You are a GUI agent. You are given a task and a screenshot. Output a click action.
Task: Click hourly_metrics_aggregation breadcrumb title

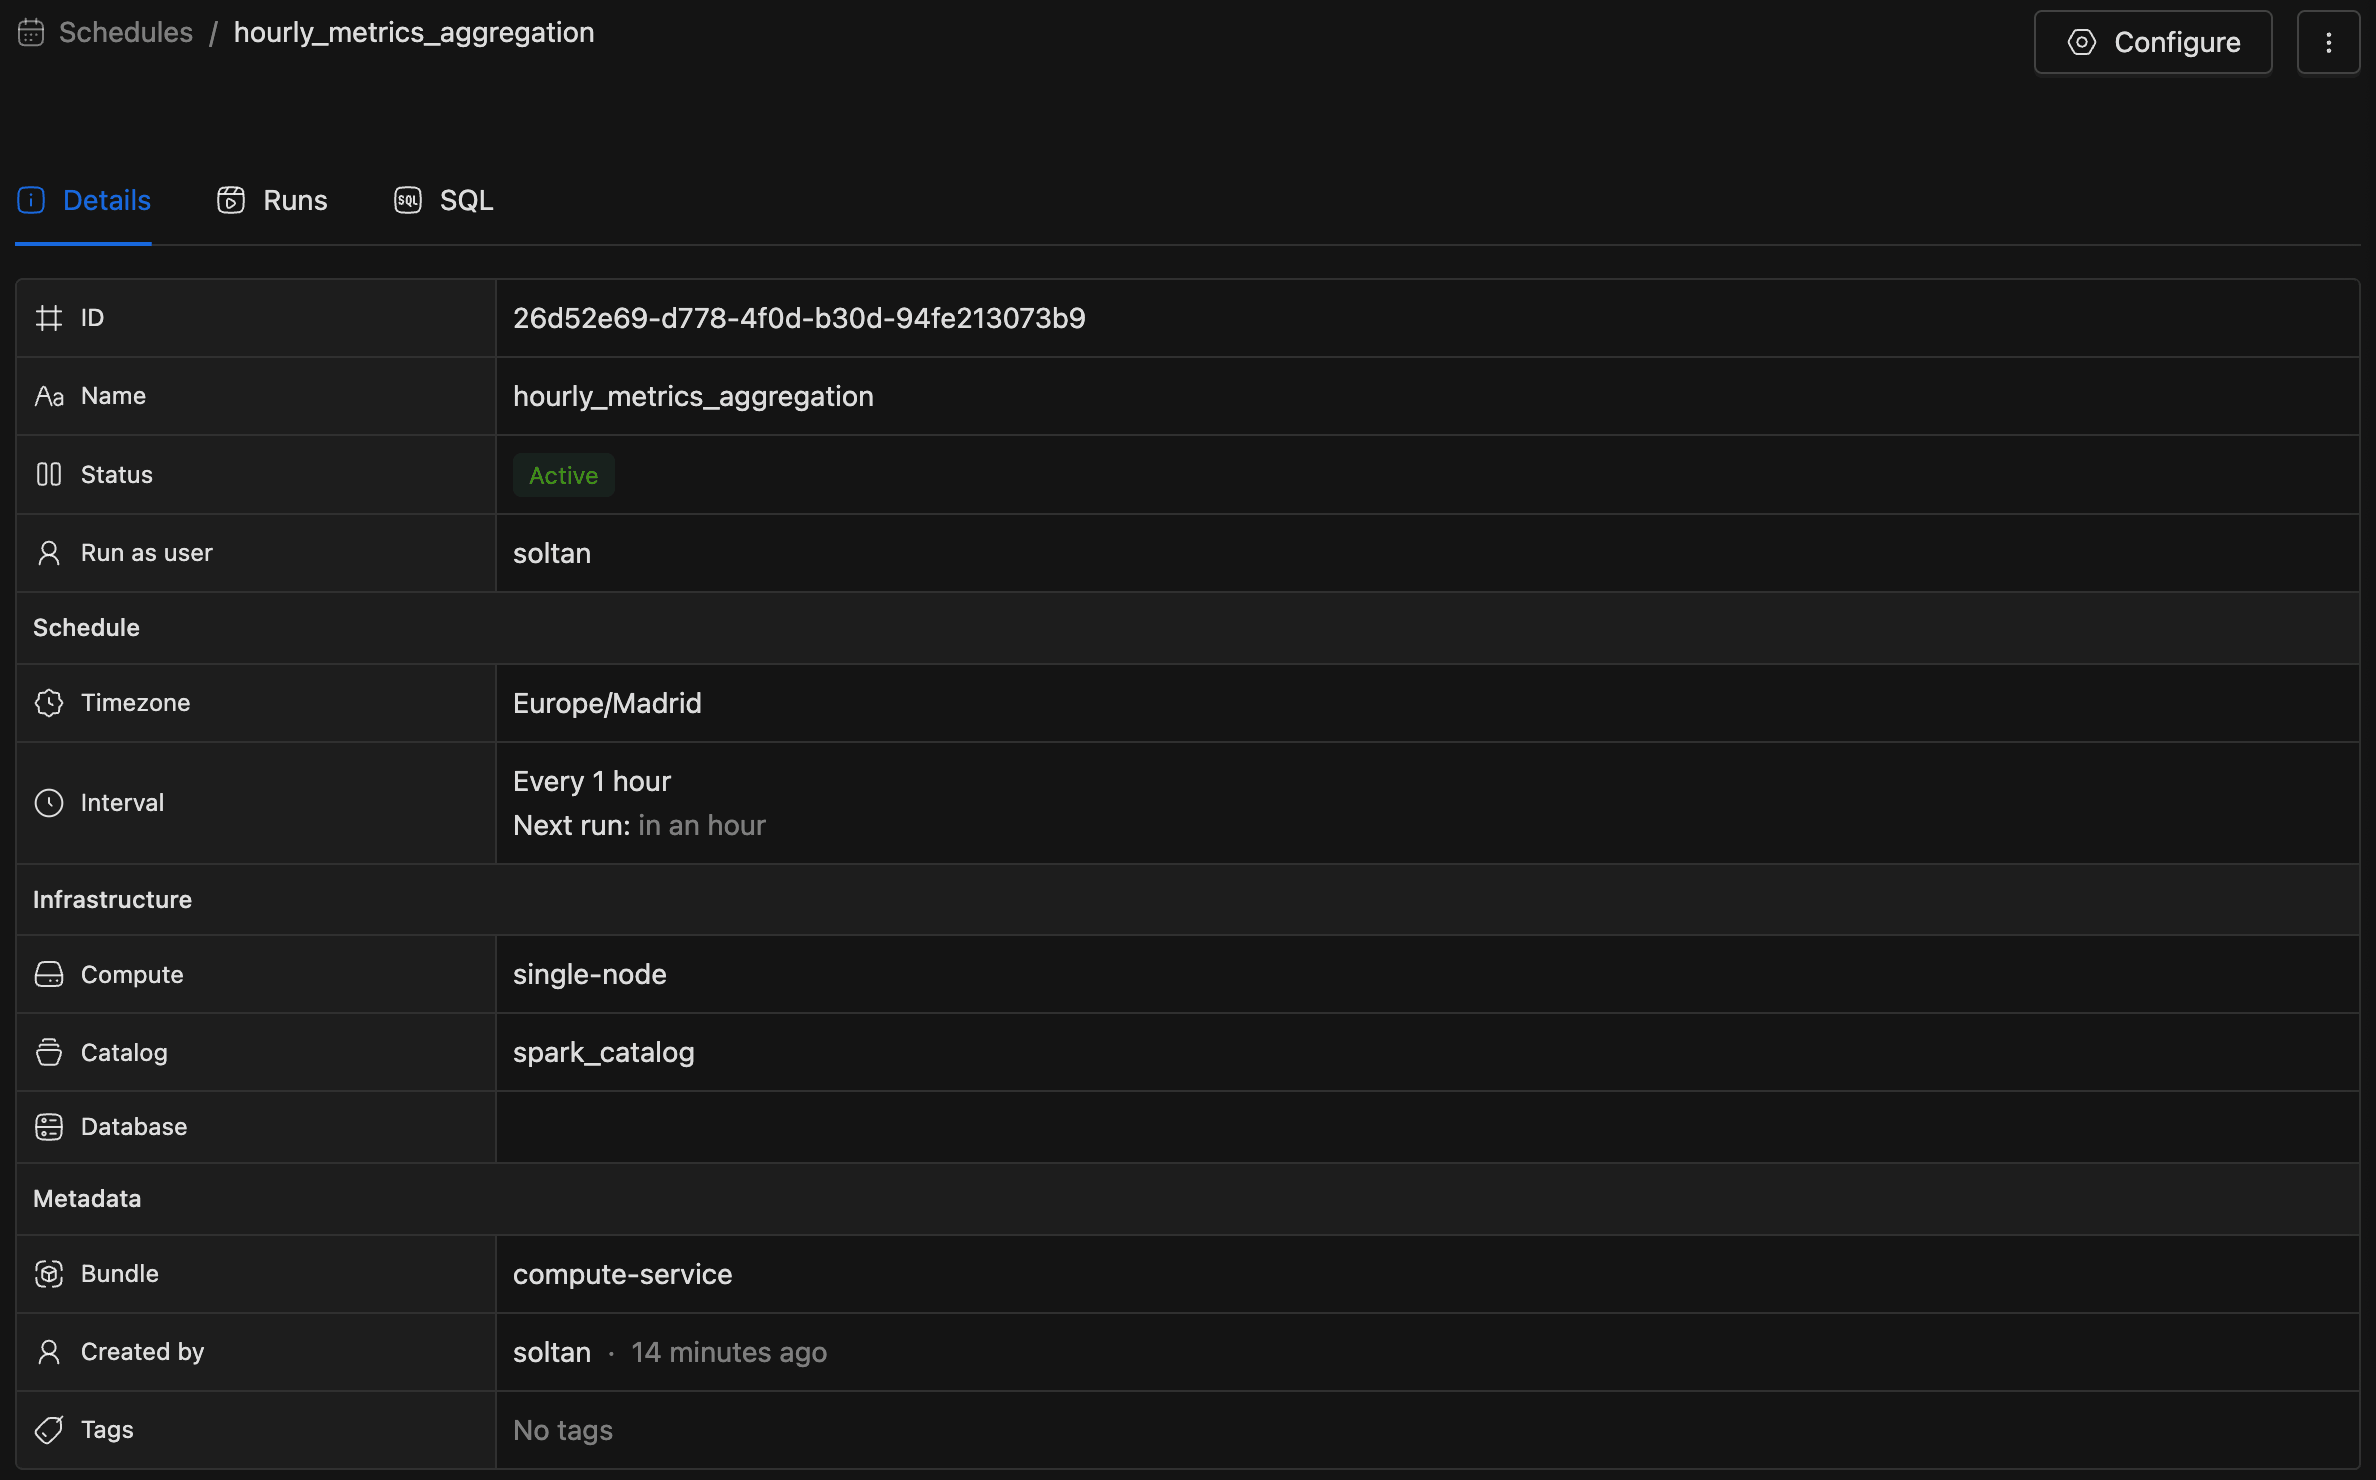point(414,33)
